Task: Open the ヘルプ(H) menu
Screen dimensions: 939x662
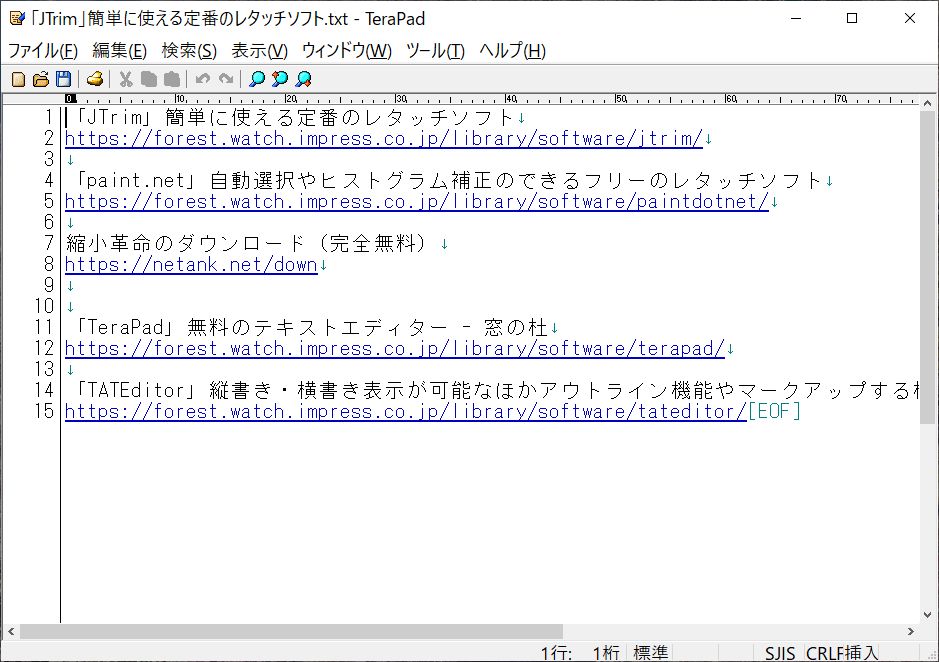Action: (513, 51)
